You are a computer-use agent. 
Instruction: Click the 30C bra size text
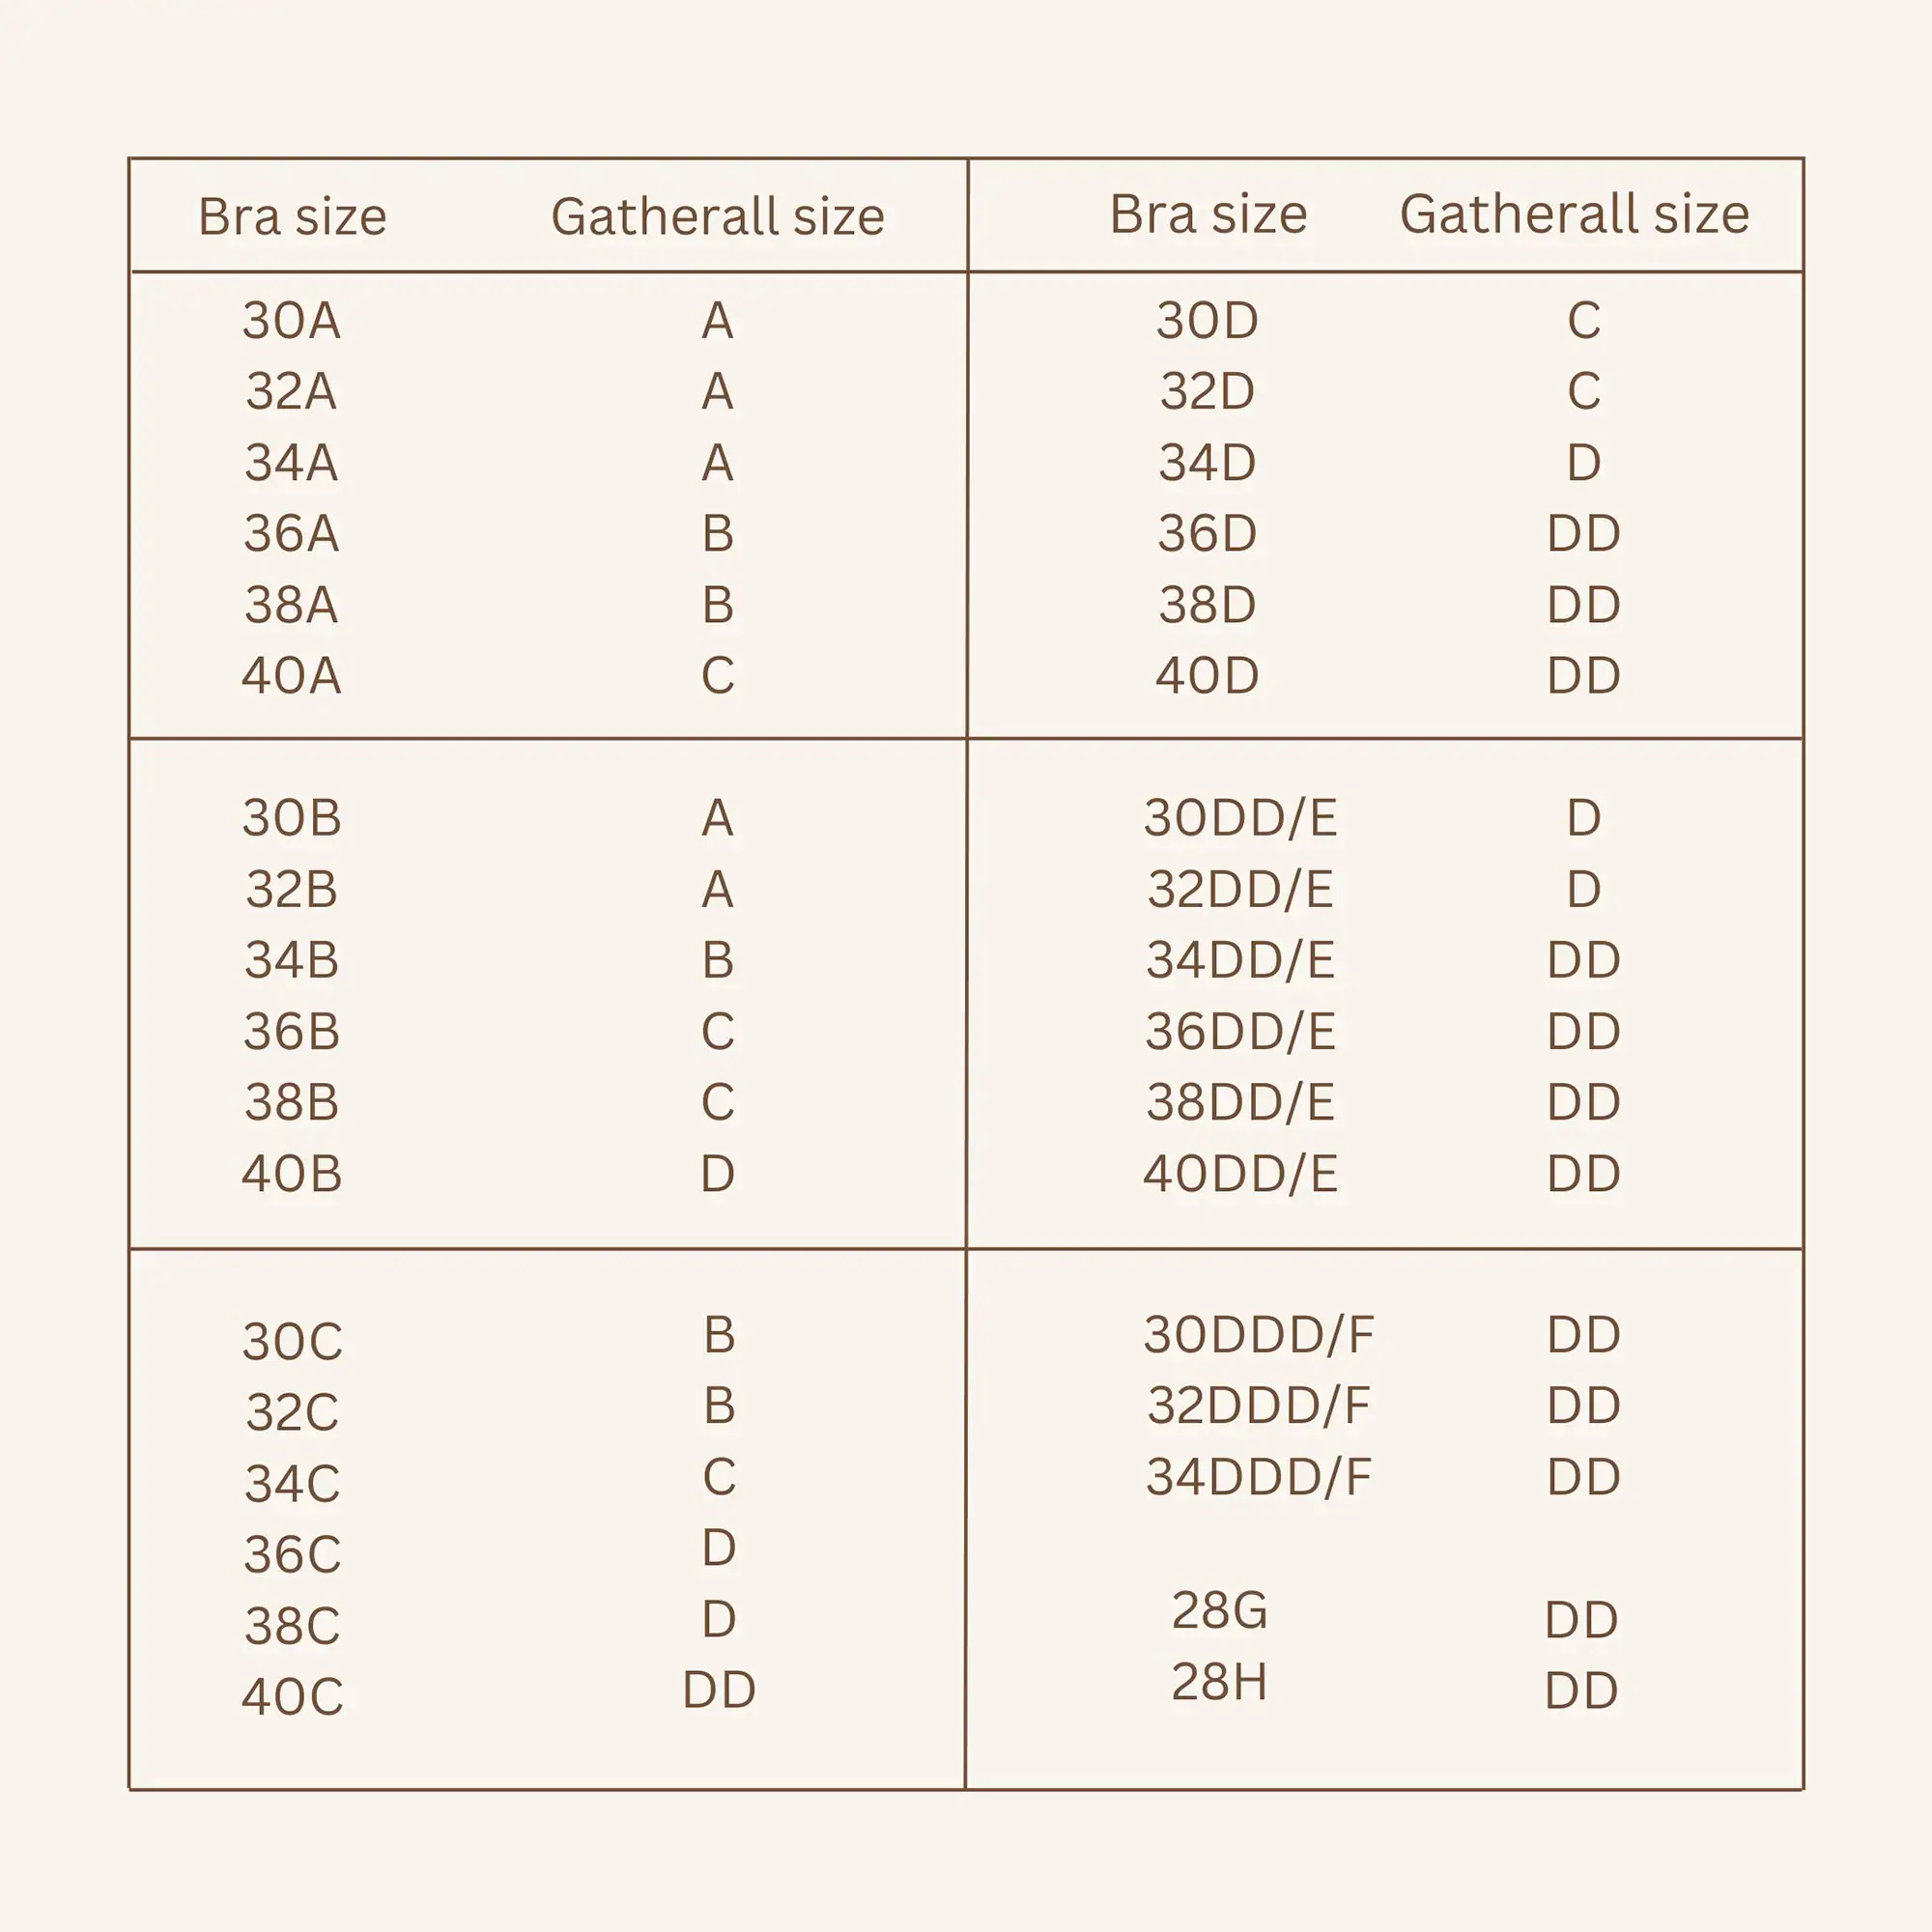(292, 1342)
